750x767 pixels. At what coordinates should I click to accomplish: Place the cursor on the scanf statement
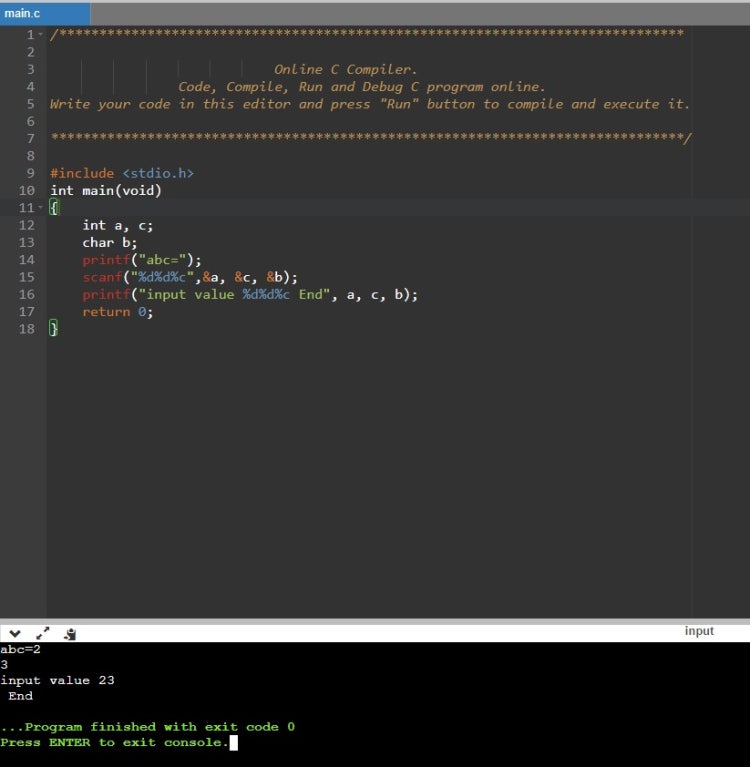[x=190, y=277]
